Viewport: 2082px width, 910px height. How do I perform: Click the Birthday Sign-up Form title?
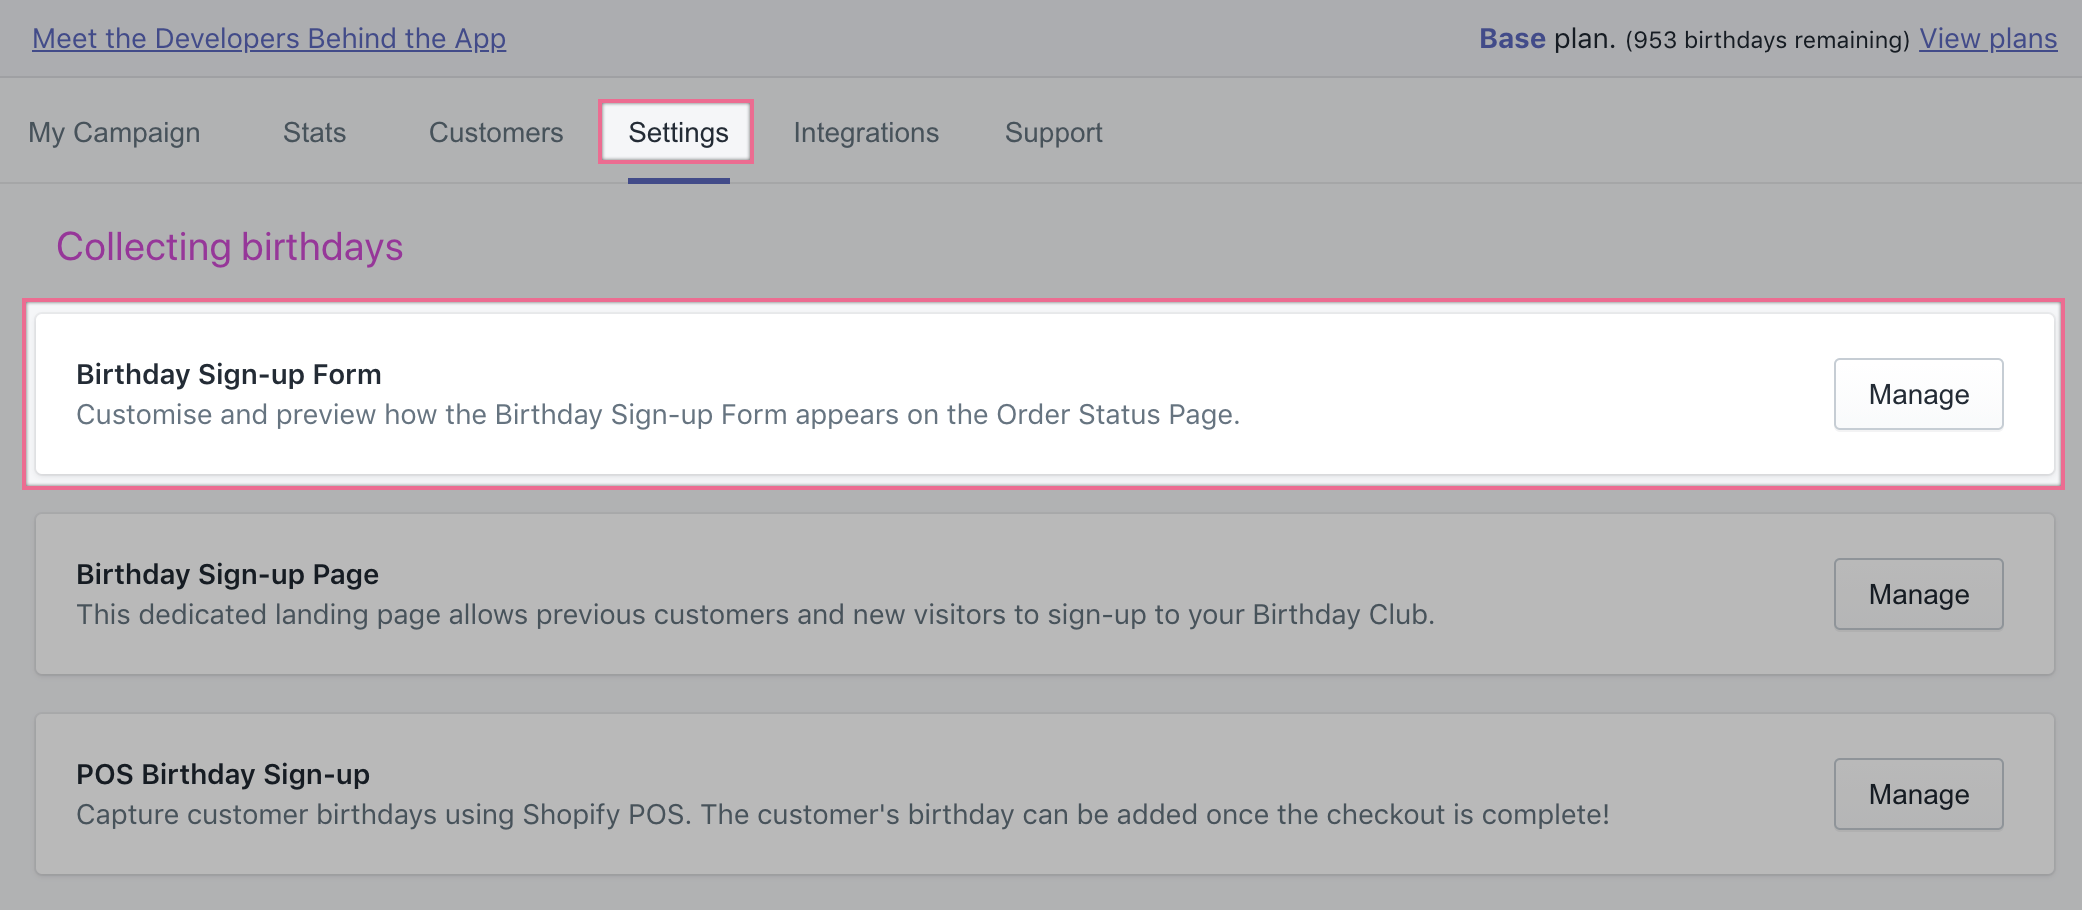[x=229, y=374]
